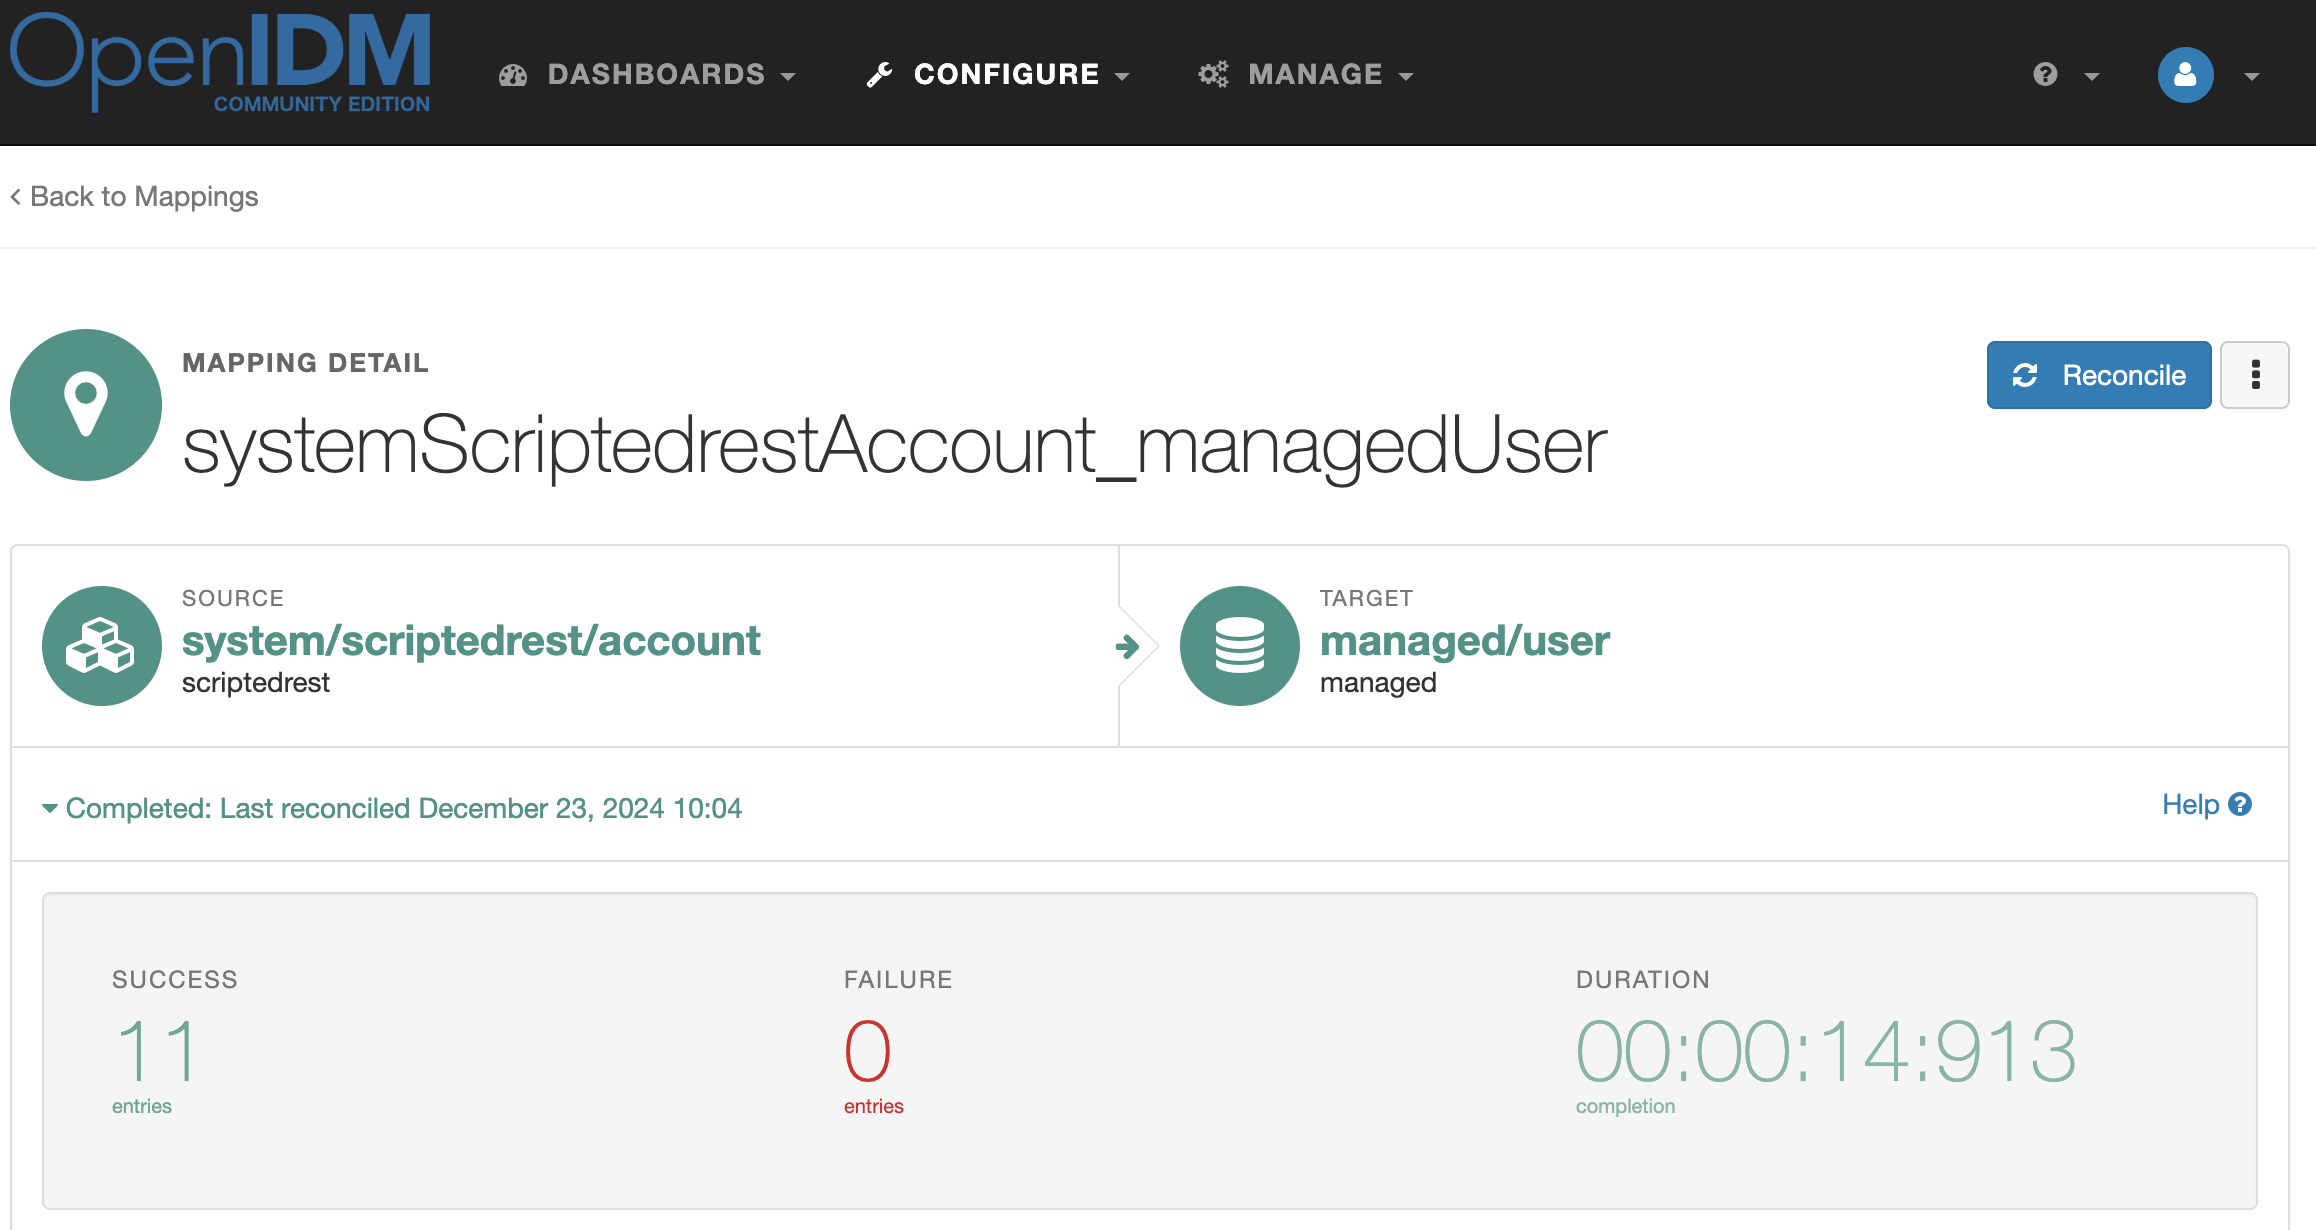Open the Configure menu
Image resolution: width=2316 pixels, height=1230 pixels.
1007,75
